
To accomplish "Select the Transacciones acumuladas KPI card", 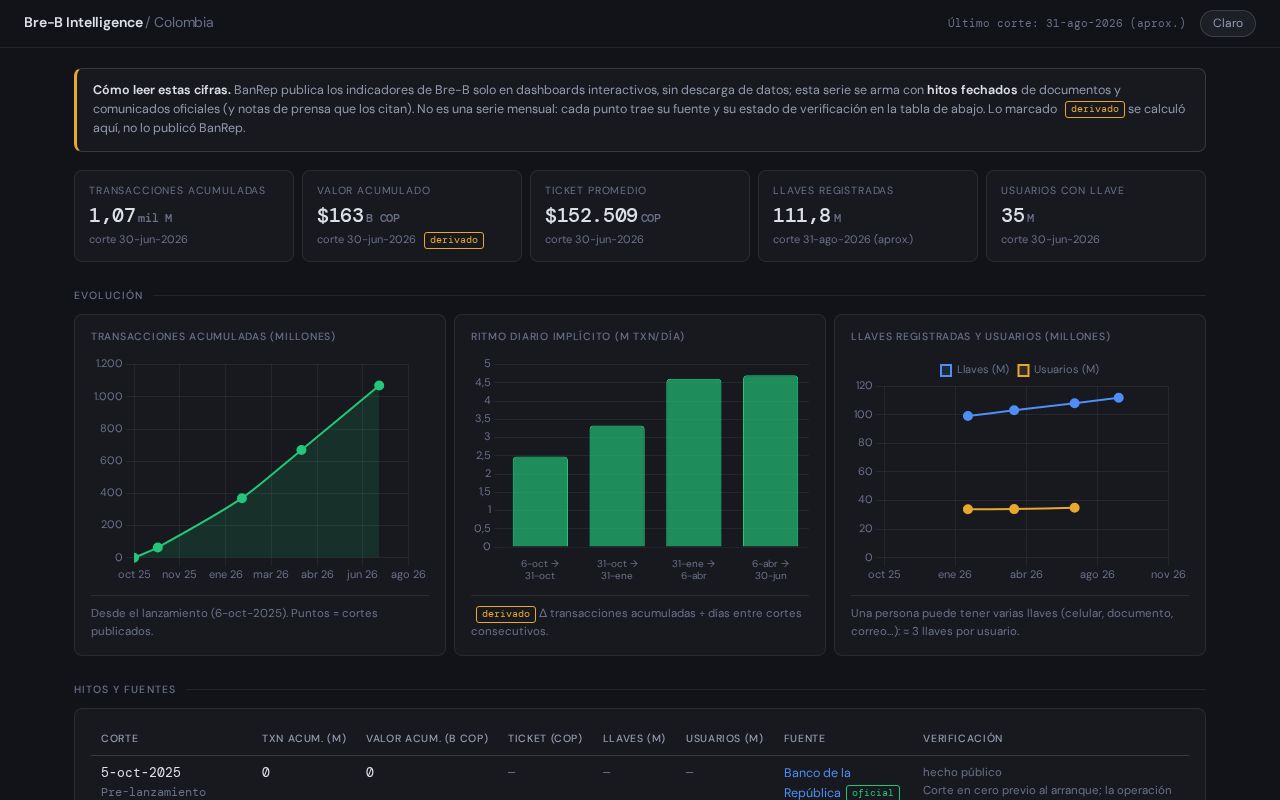I will [x=184, y=216].
